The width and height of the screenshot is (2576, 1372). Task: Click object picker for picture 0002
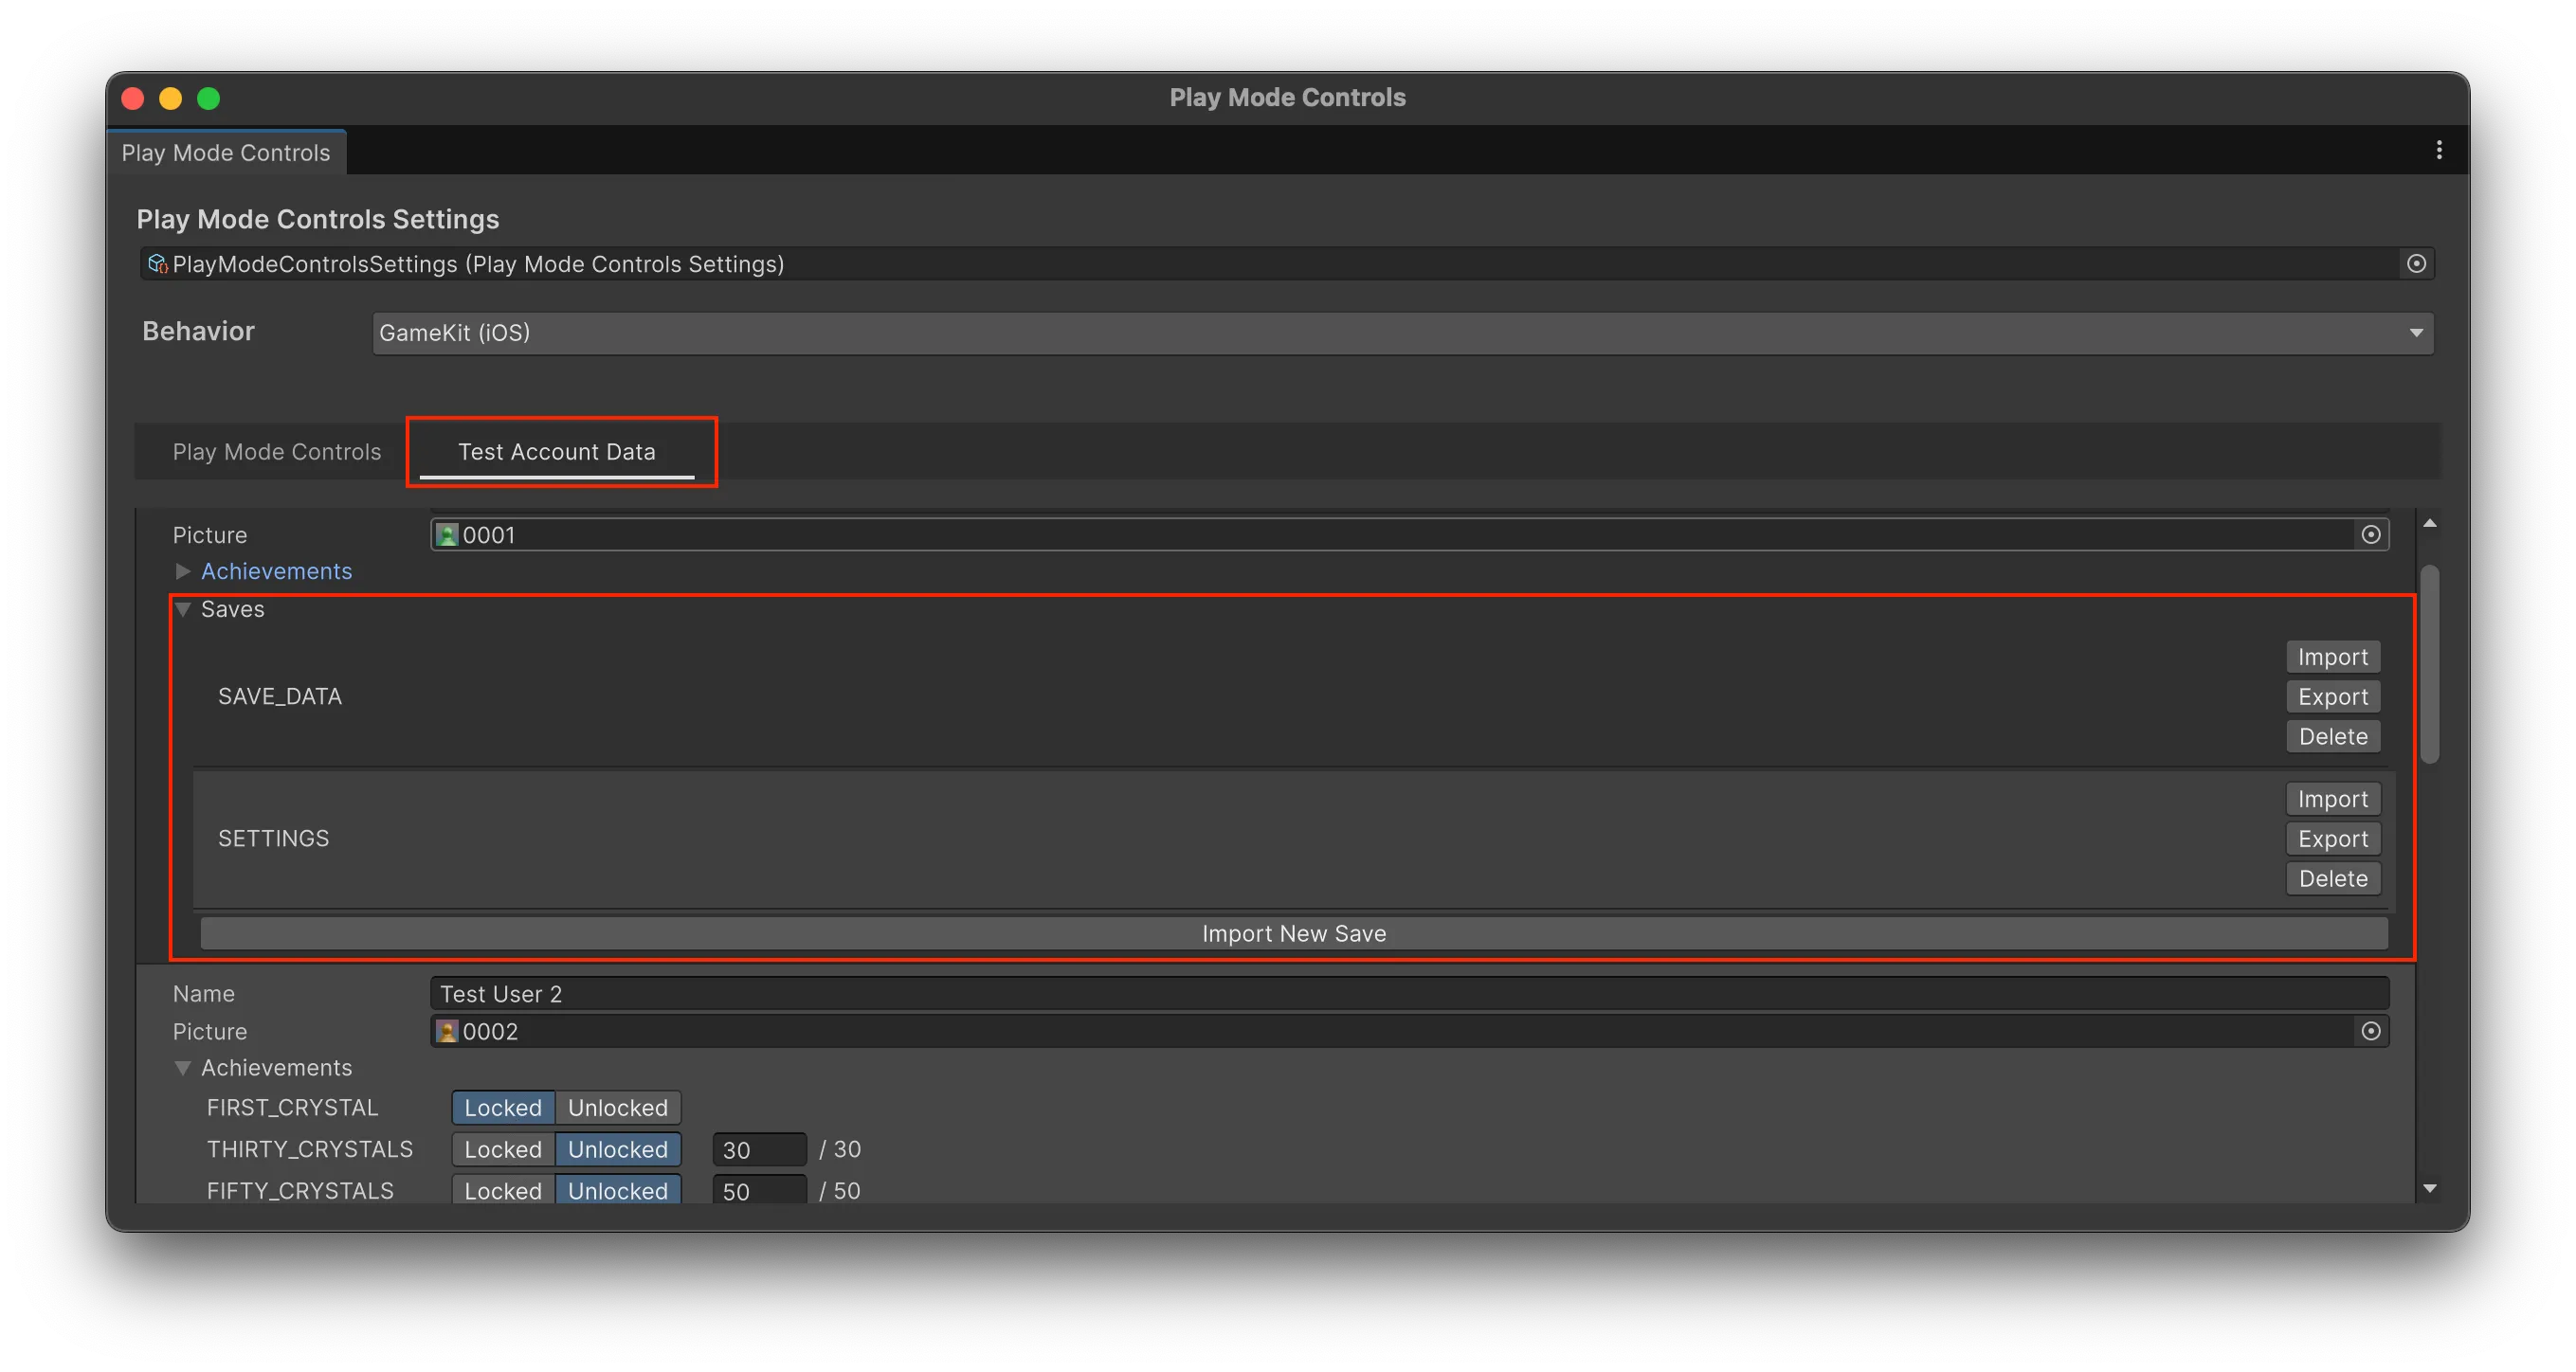click(2370, 1031)
